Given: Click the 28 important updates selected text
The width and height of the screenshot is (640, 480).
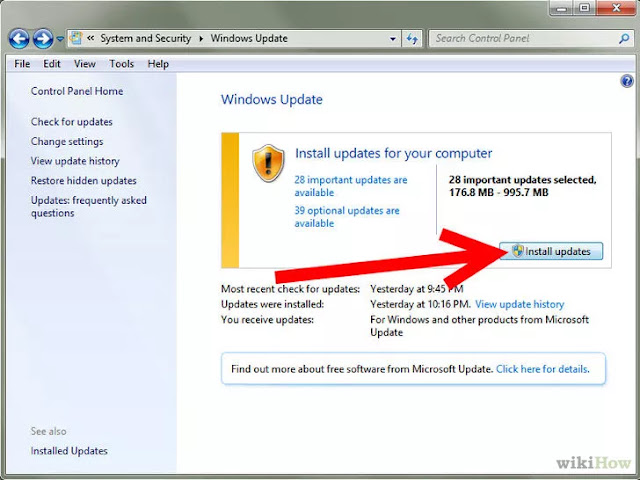Looking at the screenshot, I should coord(523,186).
